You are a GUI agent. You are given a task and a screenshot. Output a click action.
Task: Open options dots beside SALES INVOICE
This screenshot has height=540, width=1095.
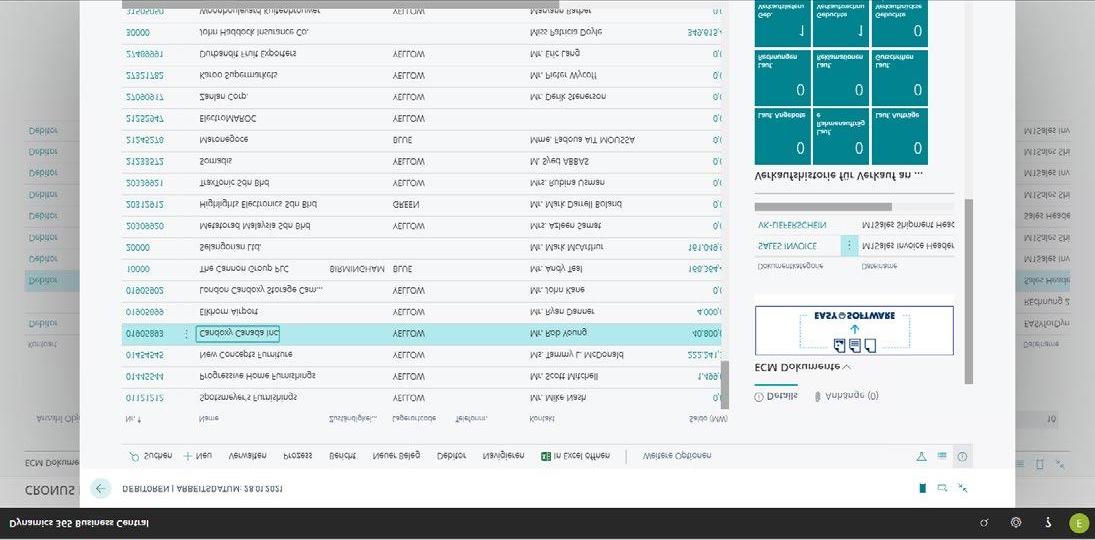click(x=849, y=246)
